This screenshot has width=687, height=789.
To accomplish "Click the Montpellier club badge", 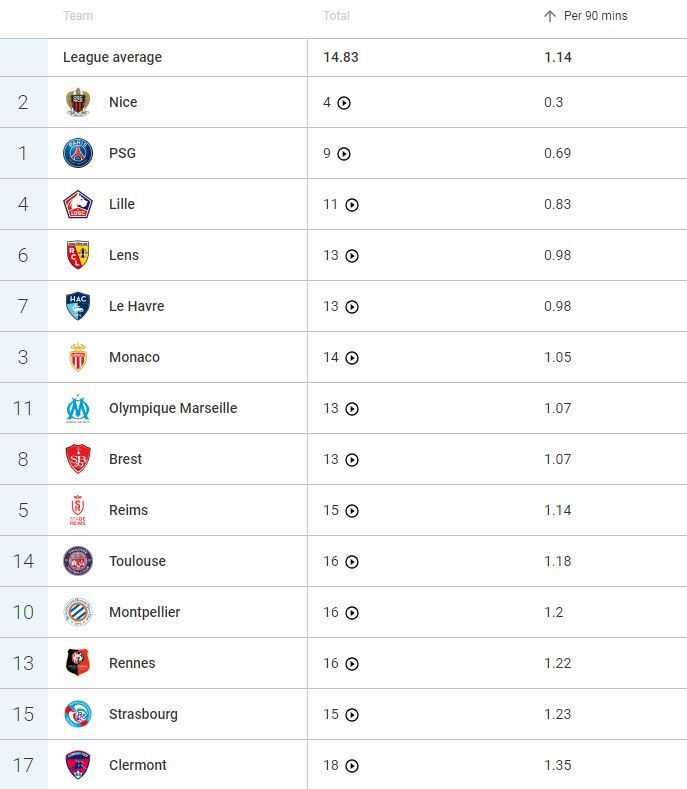I will [x=78, y=612].
